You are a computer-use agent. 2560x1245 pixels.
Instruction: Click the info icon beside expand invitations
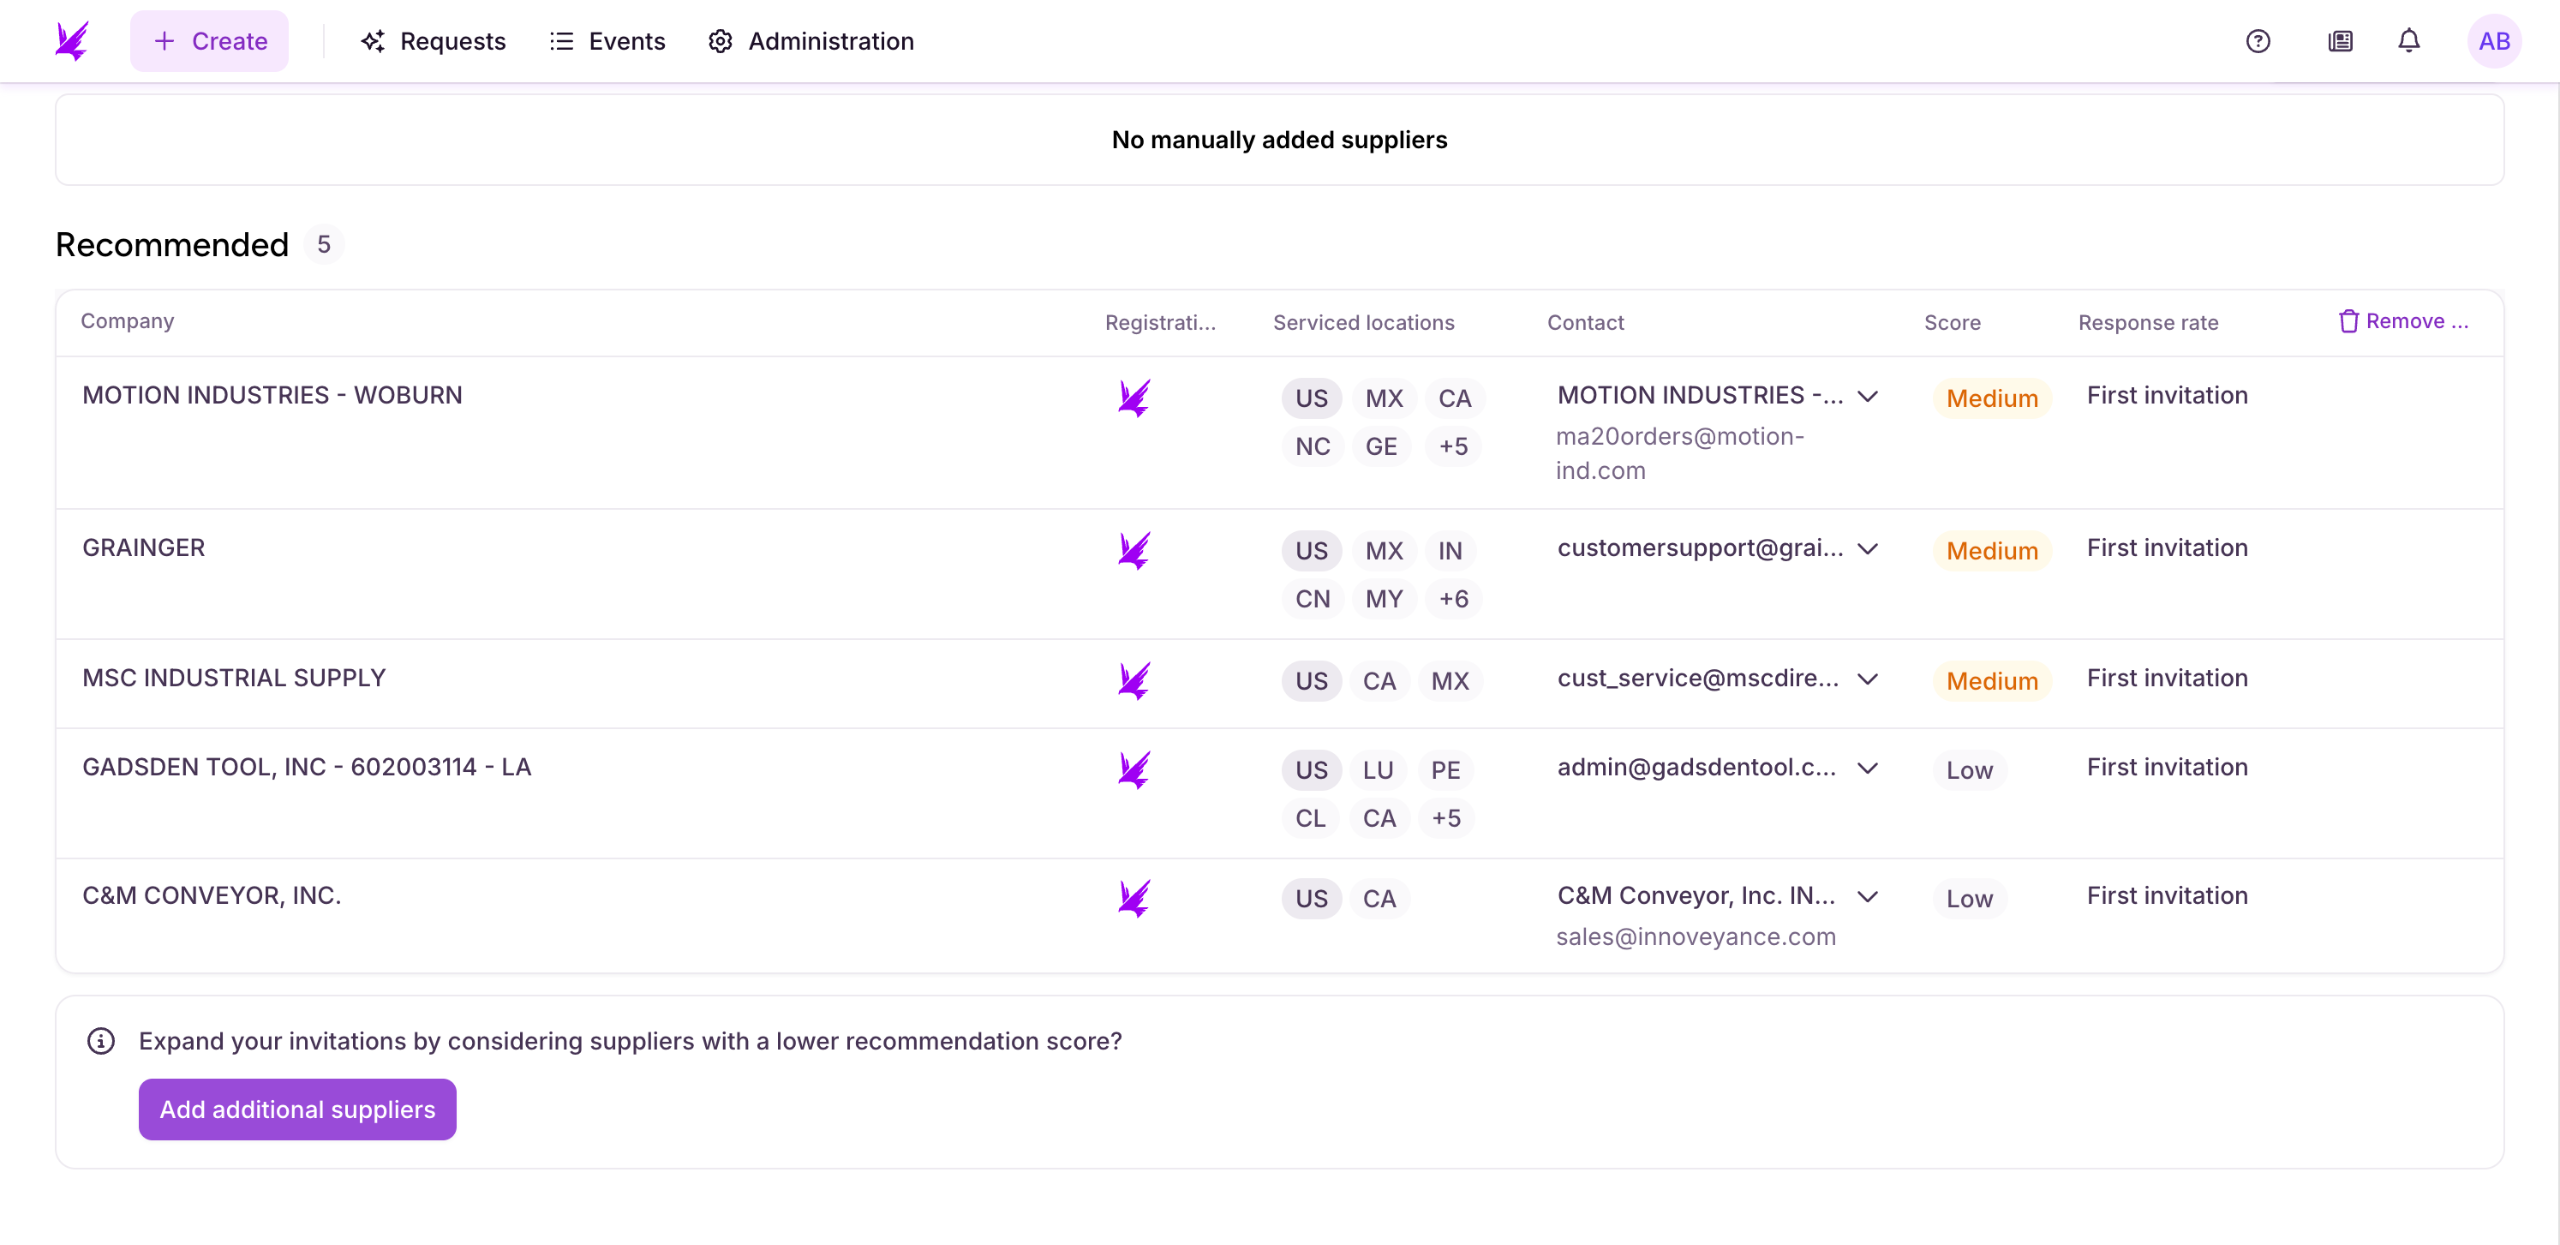click(x=101, y=1041)
